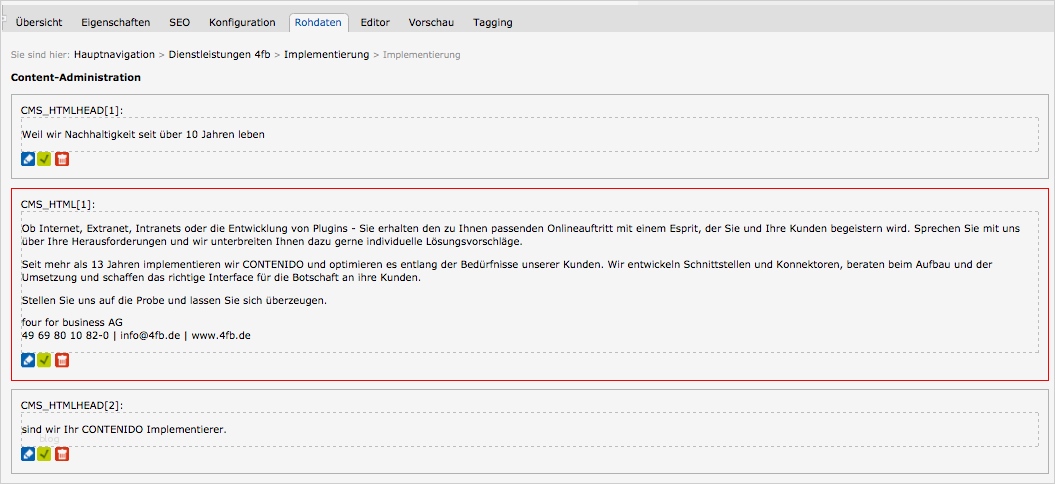Click the green save checkmark under CMS_HTMLHEAD[1]

click(44, 159)
